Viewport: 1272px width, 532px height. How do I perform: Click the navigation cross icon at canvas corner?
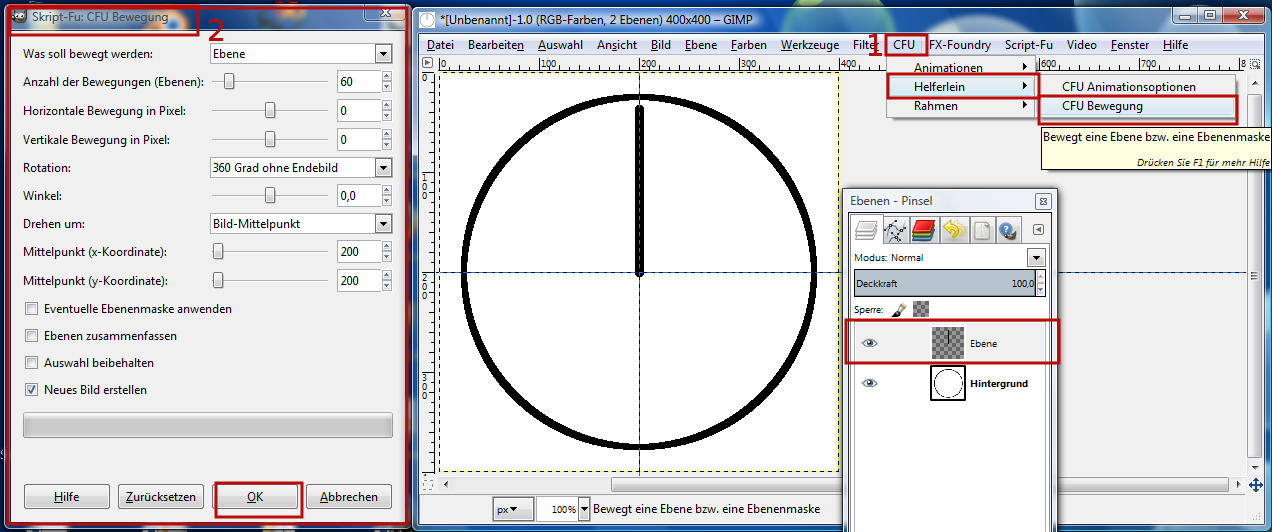1256,485
